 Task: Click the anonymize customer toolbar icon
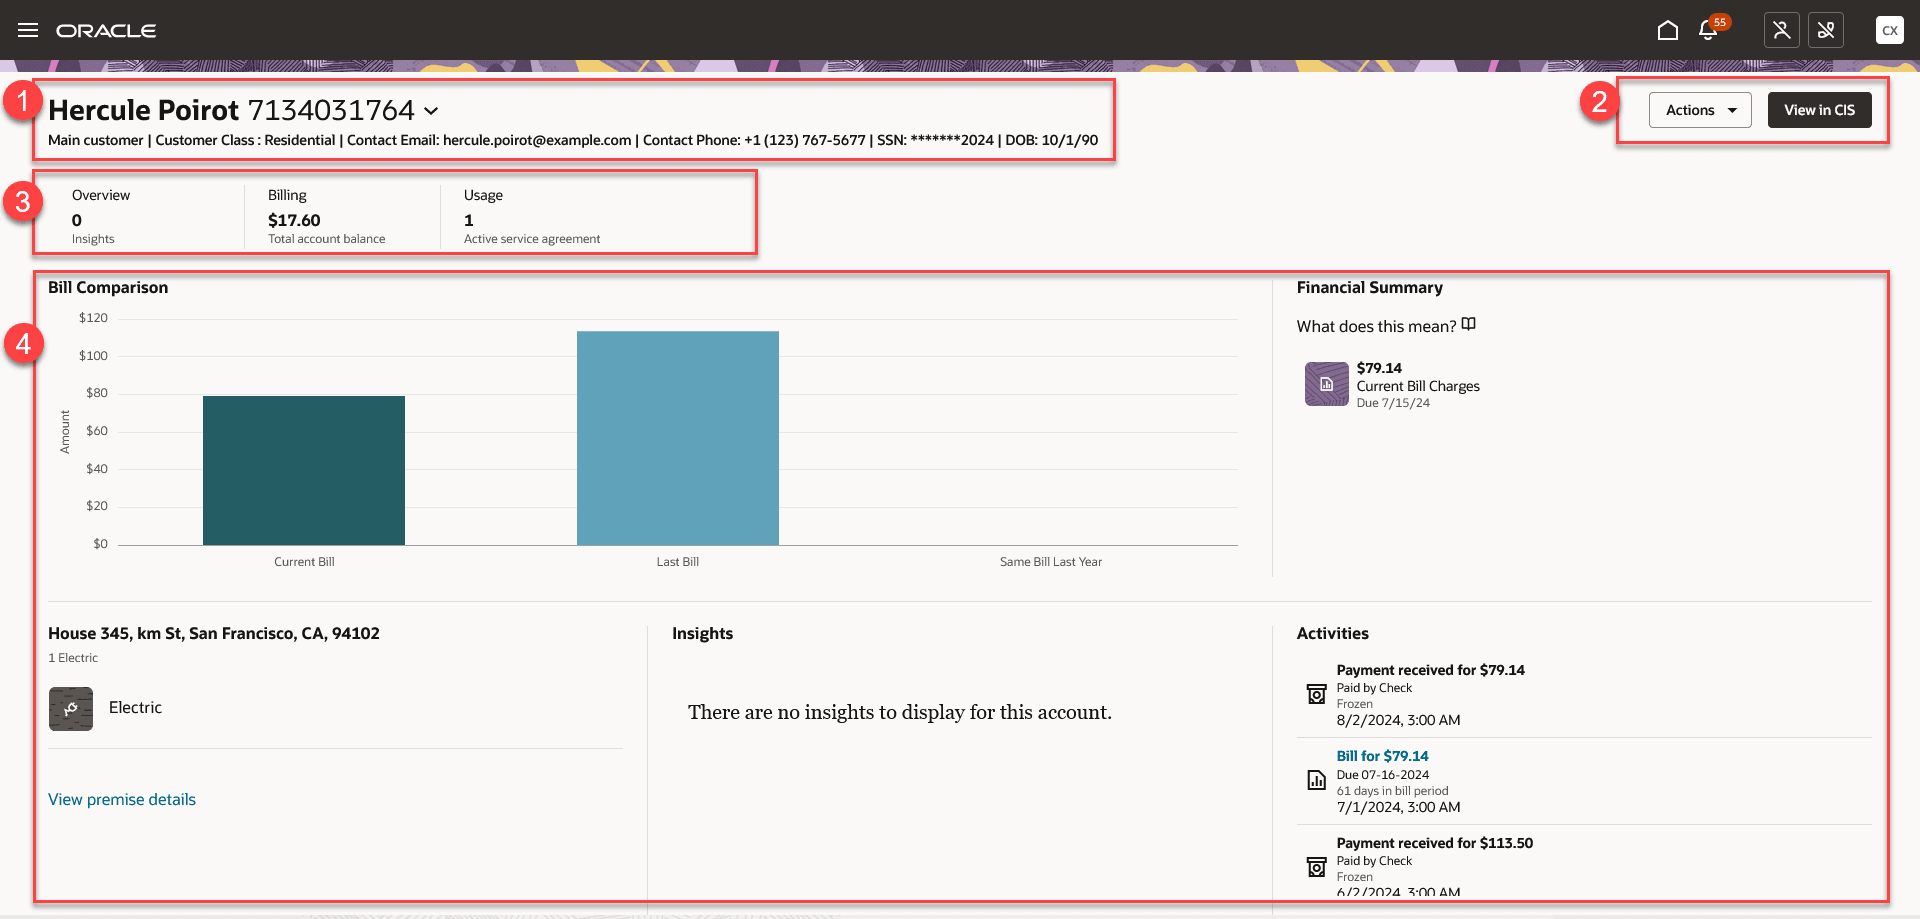point(1781,30)
